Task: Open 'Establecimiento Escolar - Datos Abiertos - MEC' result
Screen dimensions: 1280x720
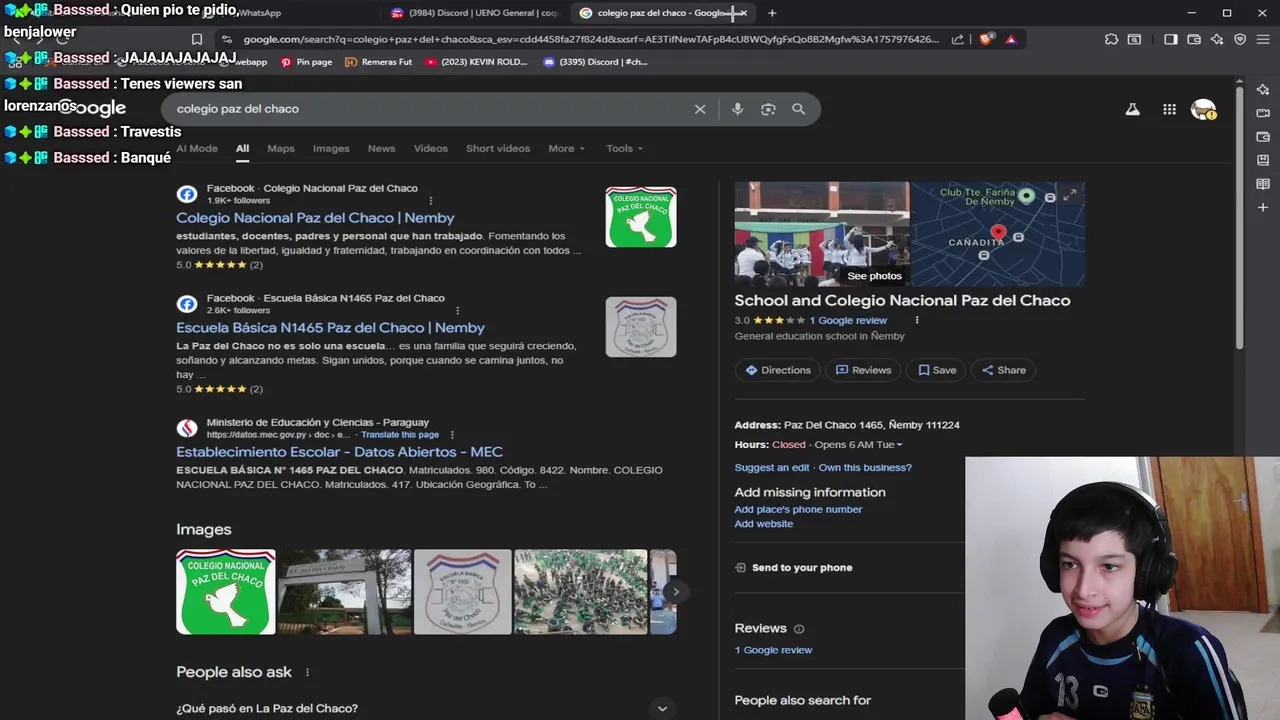Action: point(339,452)
